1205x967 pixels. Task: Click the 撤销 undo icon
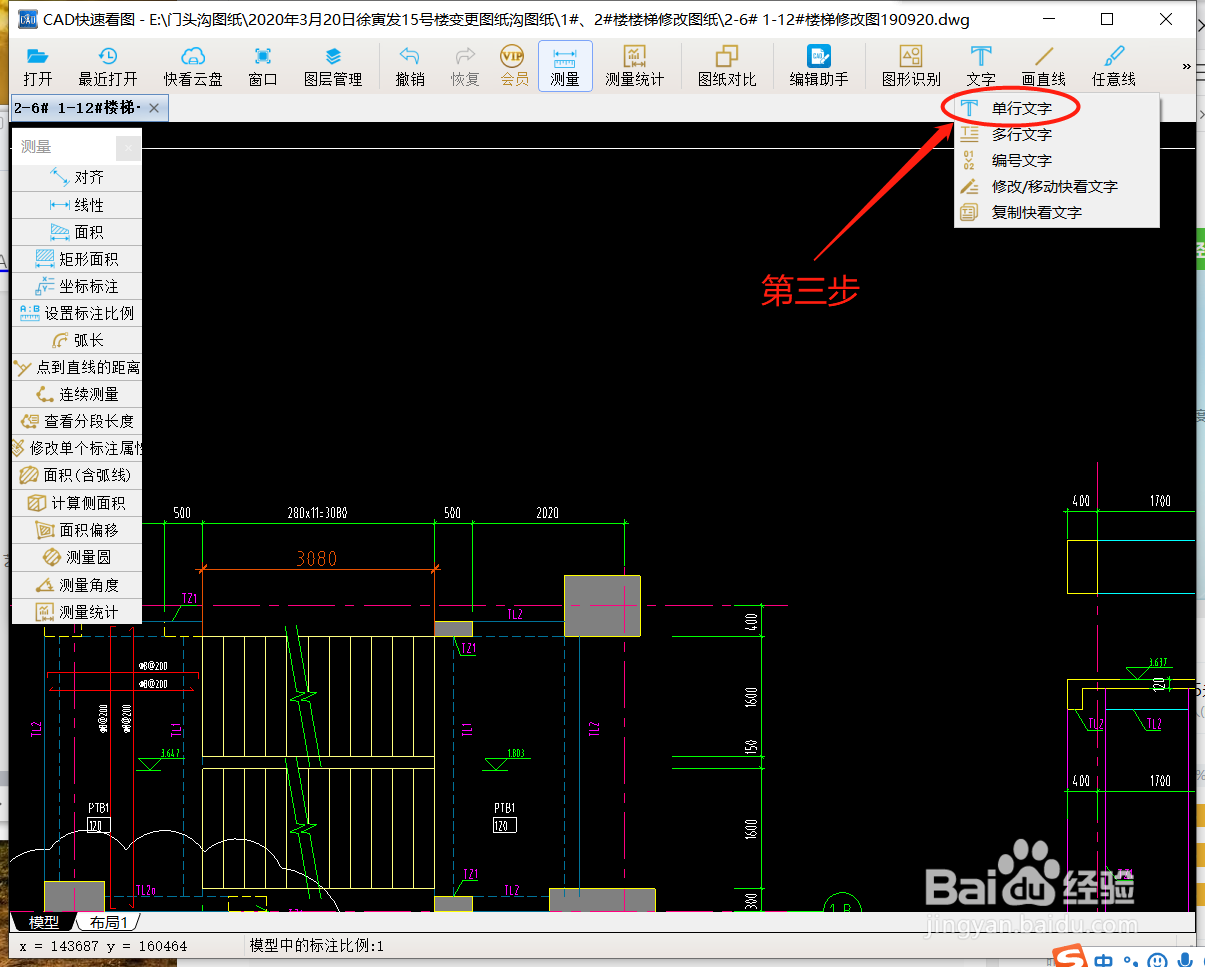408,64
